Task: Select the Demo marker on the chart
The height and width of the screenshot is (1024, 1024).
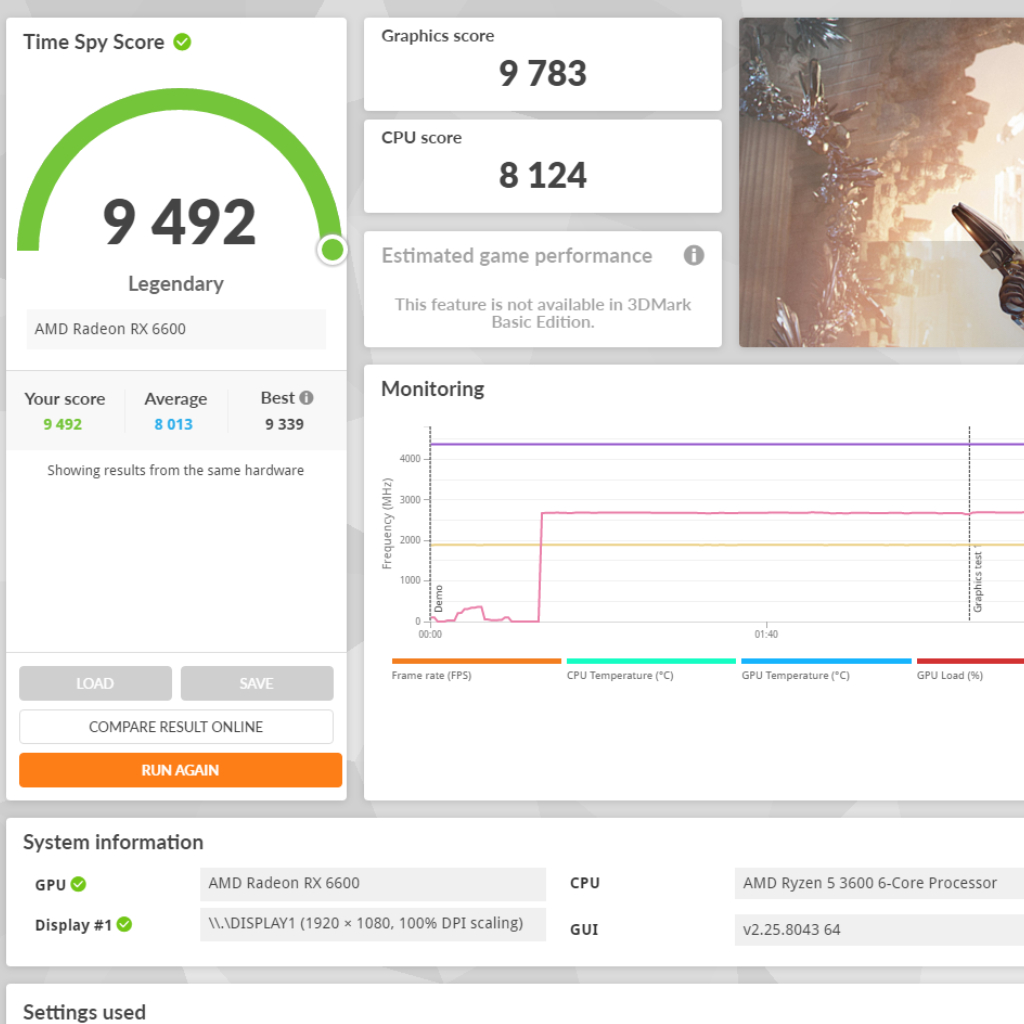Action: [438, 599]
